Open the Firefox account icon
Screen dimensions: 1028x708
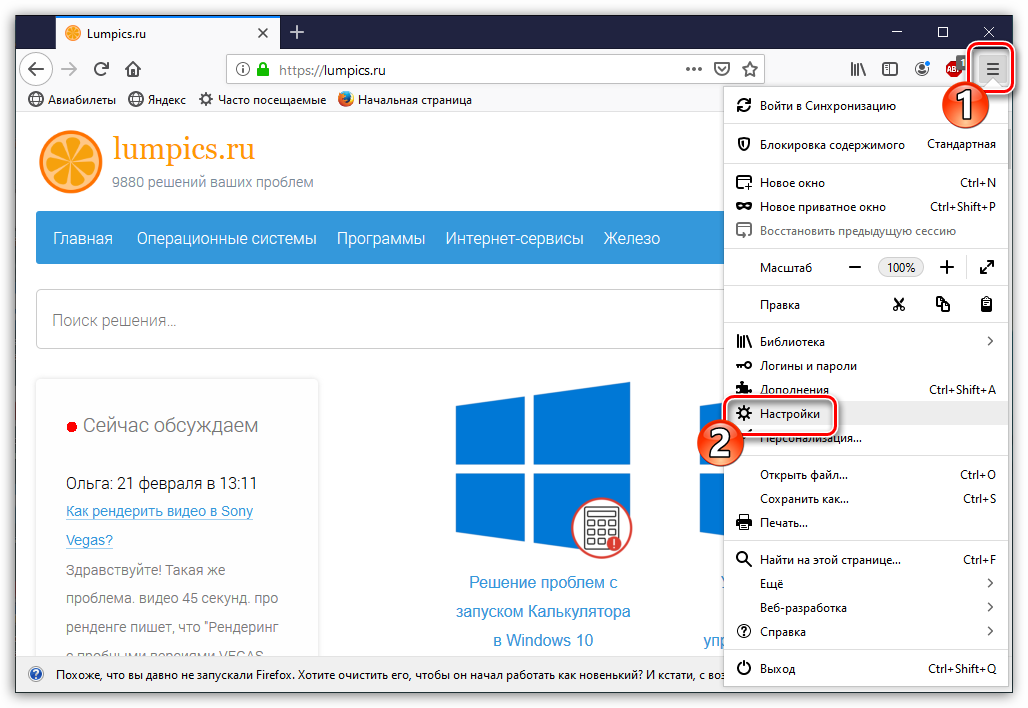point(922,69)
